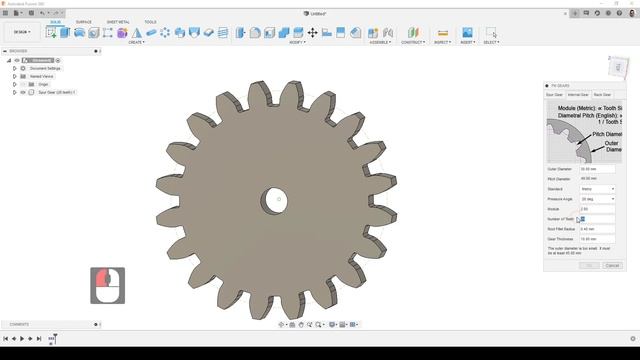The width and height of the screenshot is (640, 360).
Task: Select the Revolve tool icon
Action: click(79, 33)
